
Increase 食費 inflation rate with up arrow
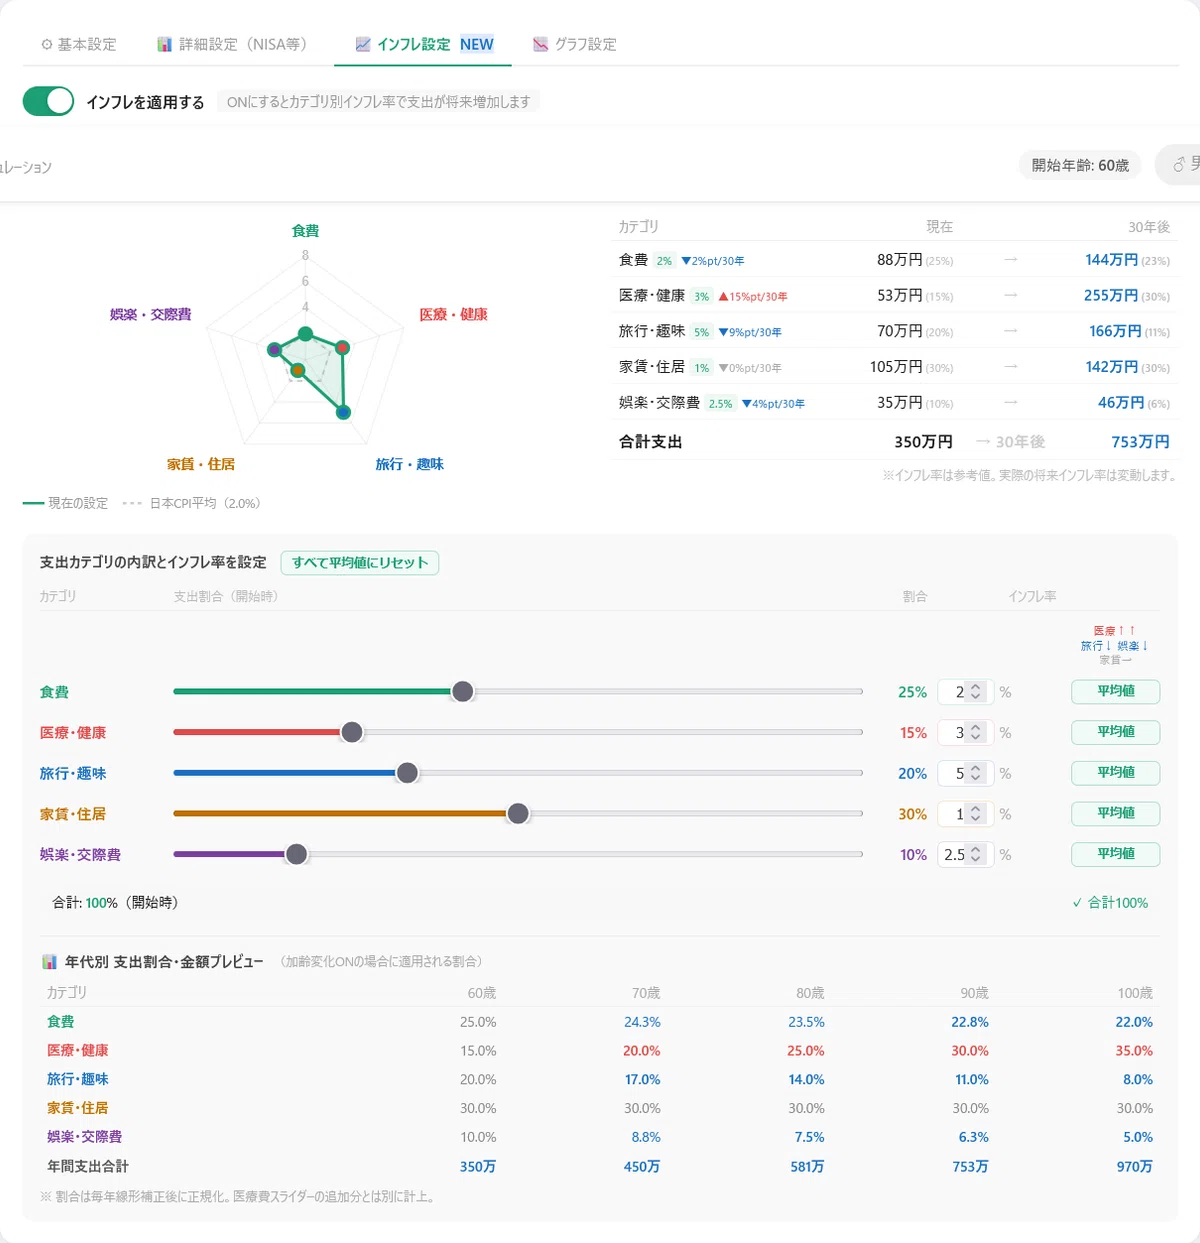pyautogui.click(x=977, y=686)
